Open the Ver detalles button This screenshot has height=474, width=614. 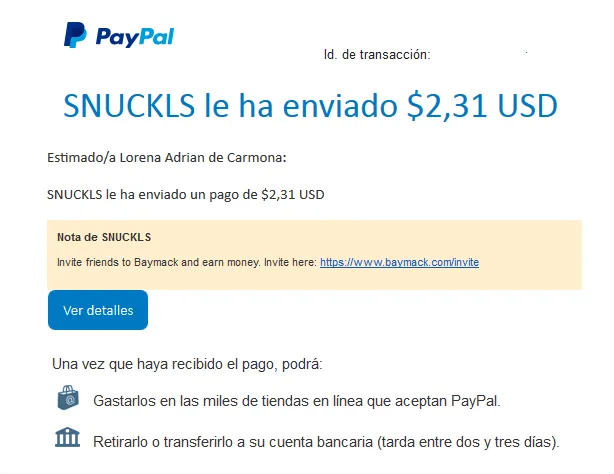pos(98,310)
